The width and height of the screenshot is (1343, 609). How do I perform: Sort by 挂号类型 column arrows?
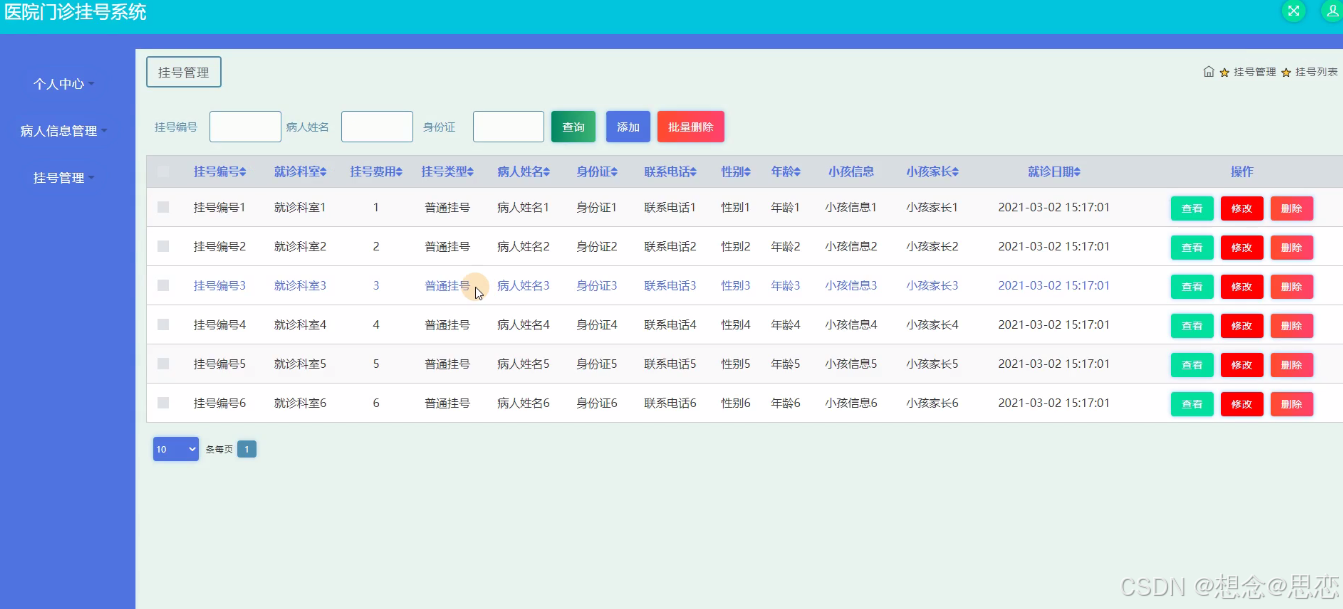point(471,172)
